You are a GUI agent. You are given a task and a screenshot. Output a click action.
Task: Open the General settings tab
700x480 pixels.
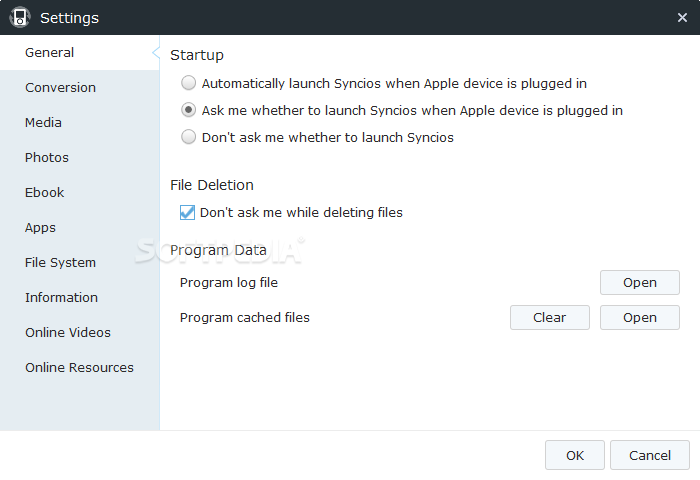point(79,53)
